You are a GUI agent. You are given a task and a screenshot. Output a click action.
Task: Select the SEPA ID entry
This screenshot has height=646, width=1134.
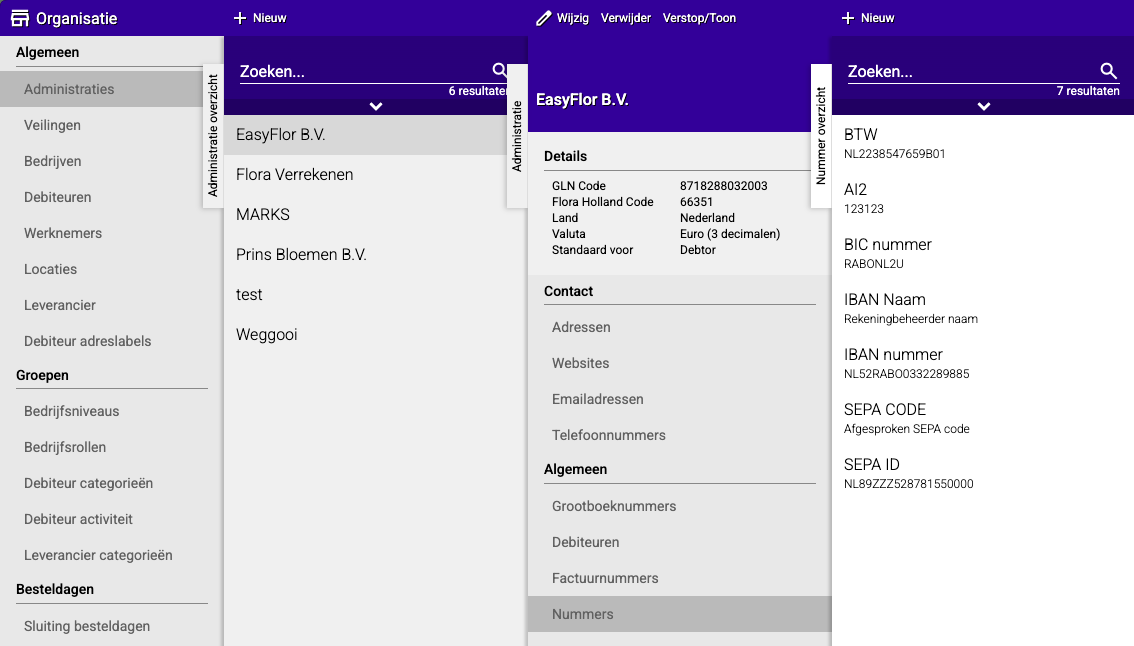(x=983, y=473)
